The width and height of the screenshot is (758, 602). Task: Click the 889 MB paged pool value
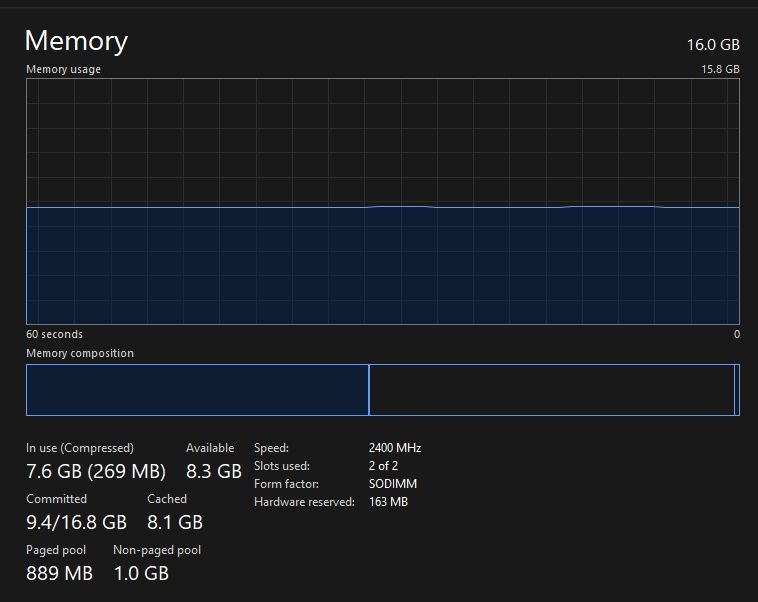tap(59, 573)
